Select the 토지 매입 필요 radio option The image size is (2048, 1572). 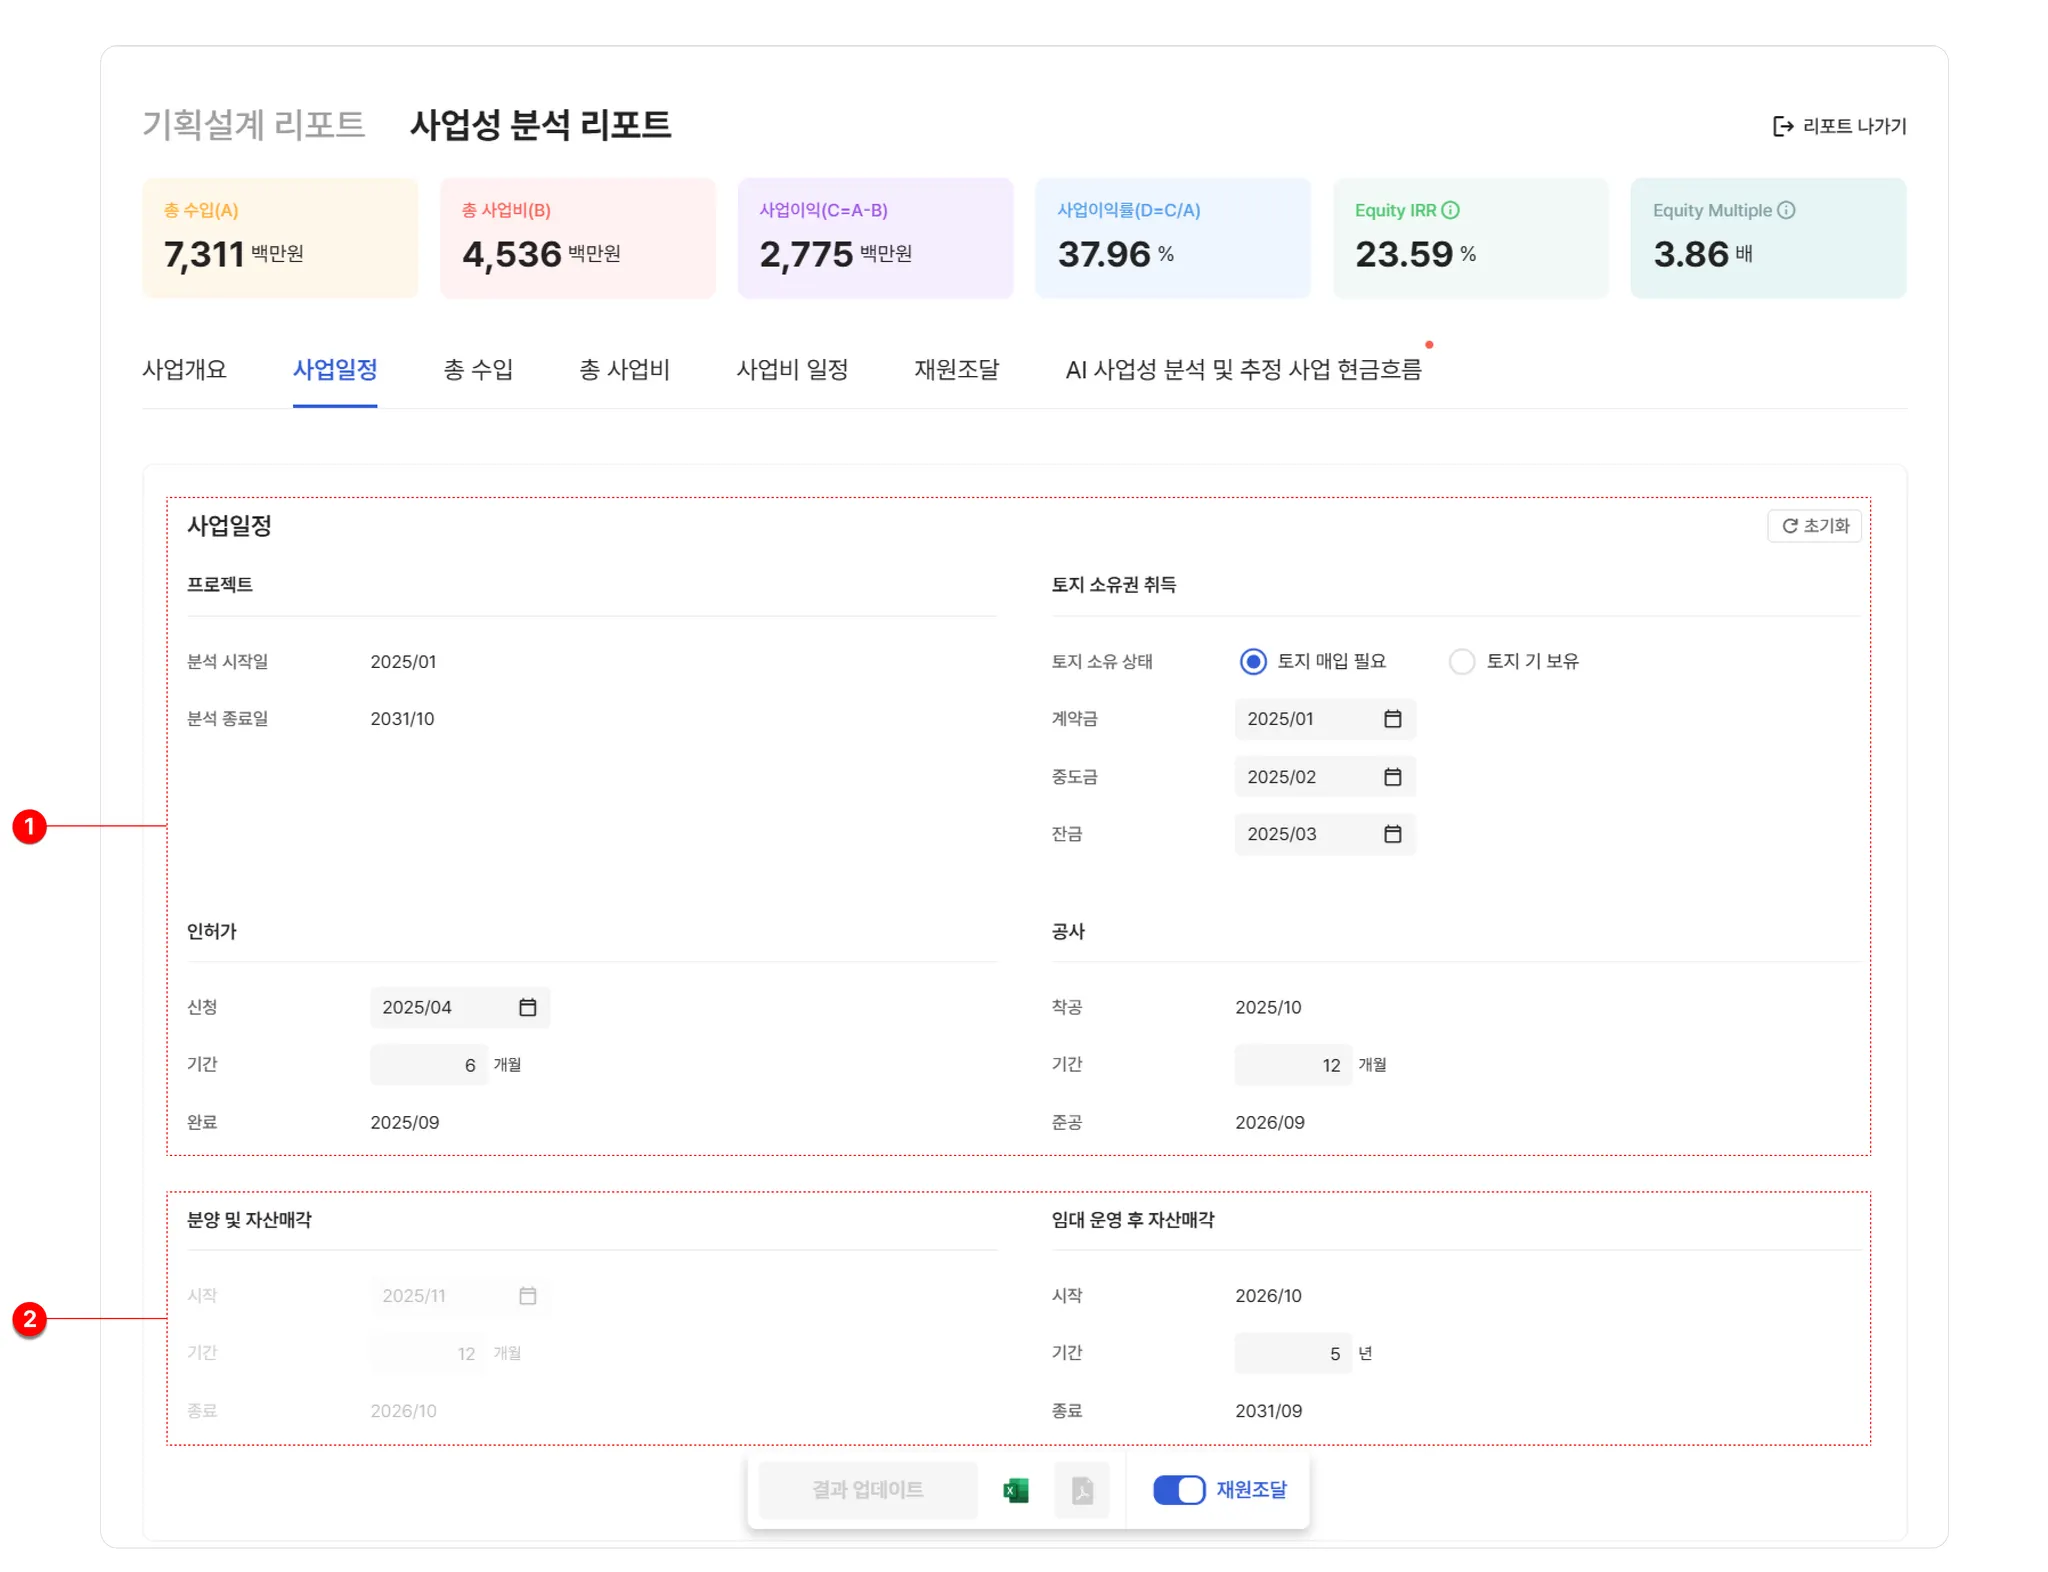tap(1253, 661)
